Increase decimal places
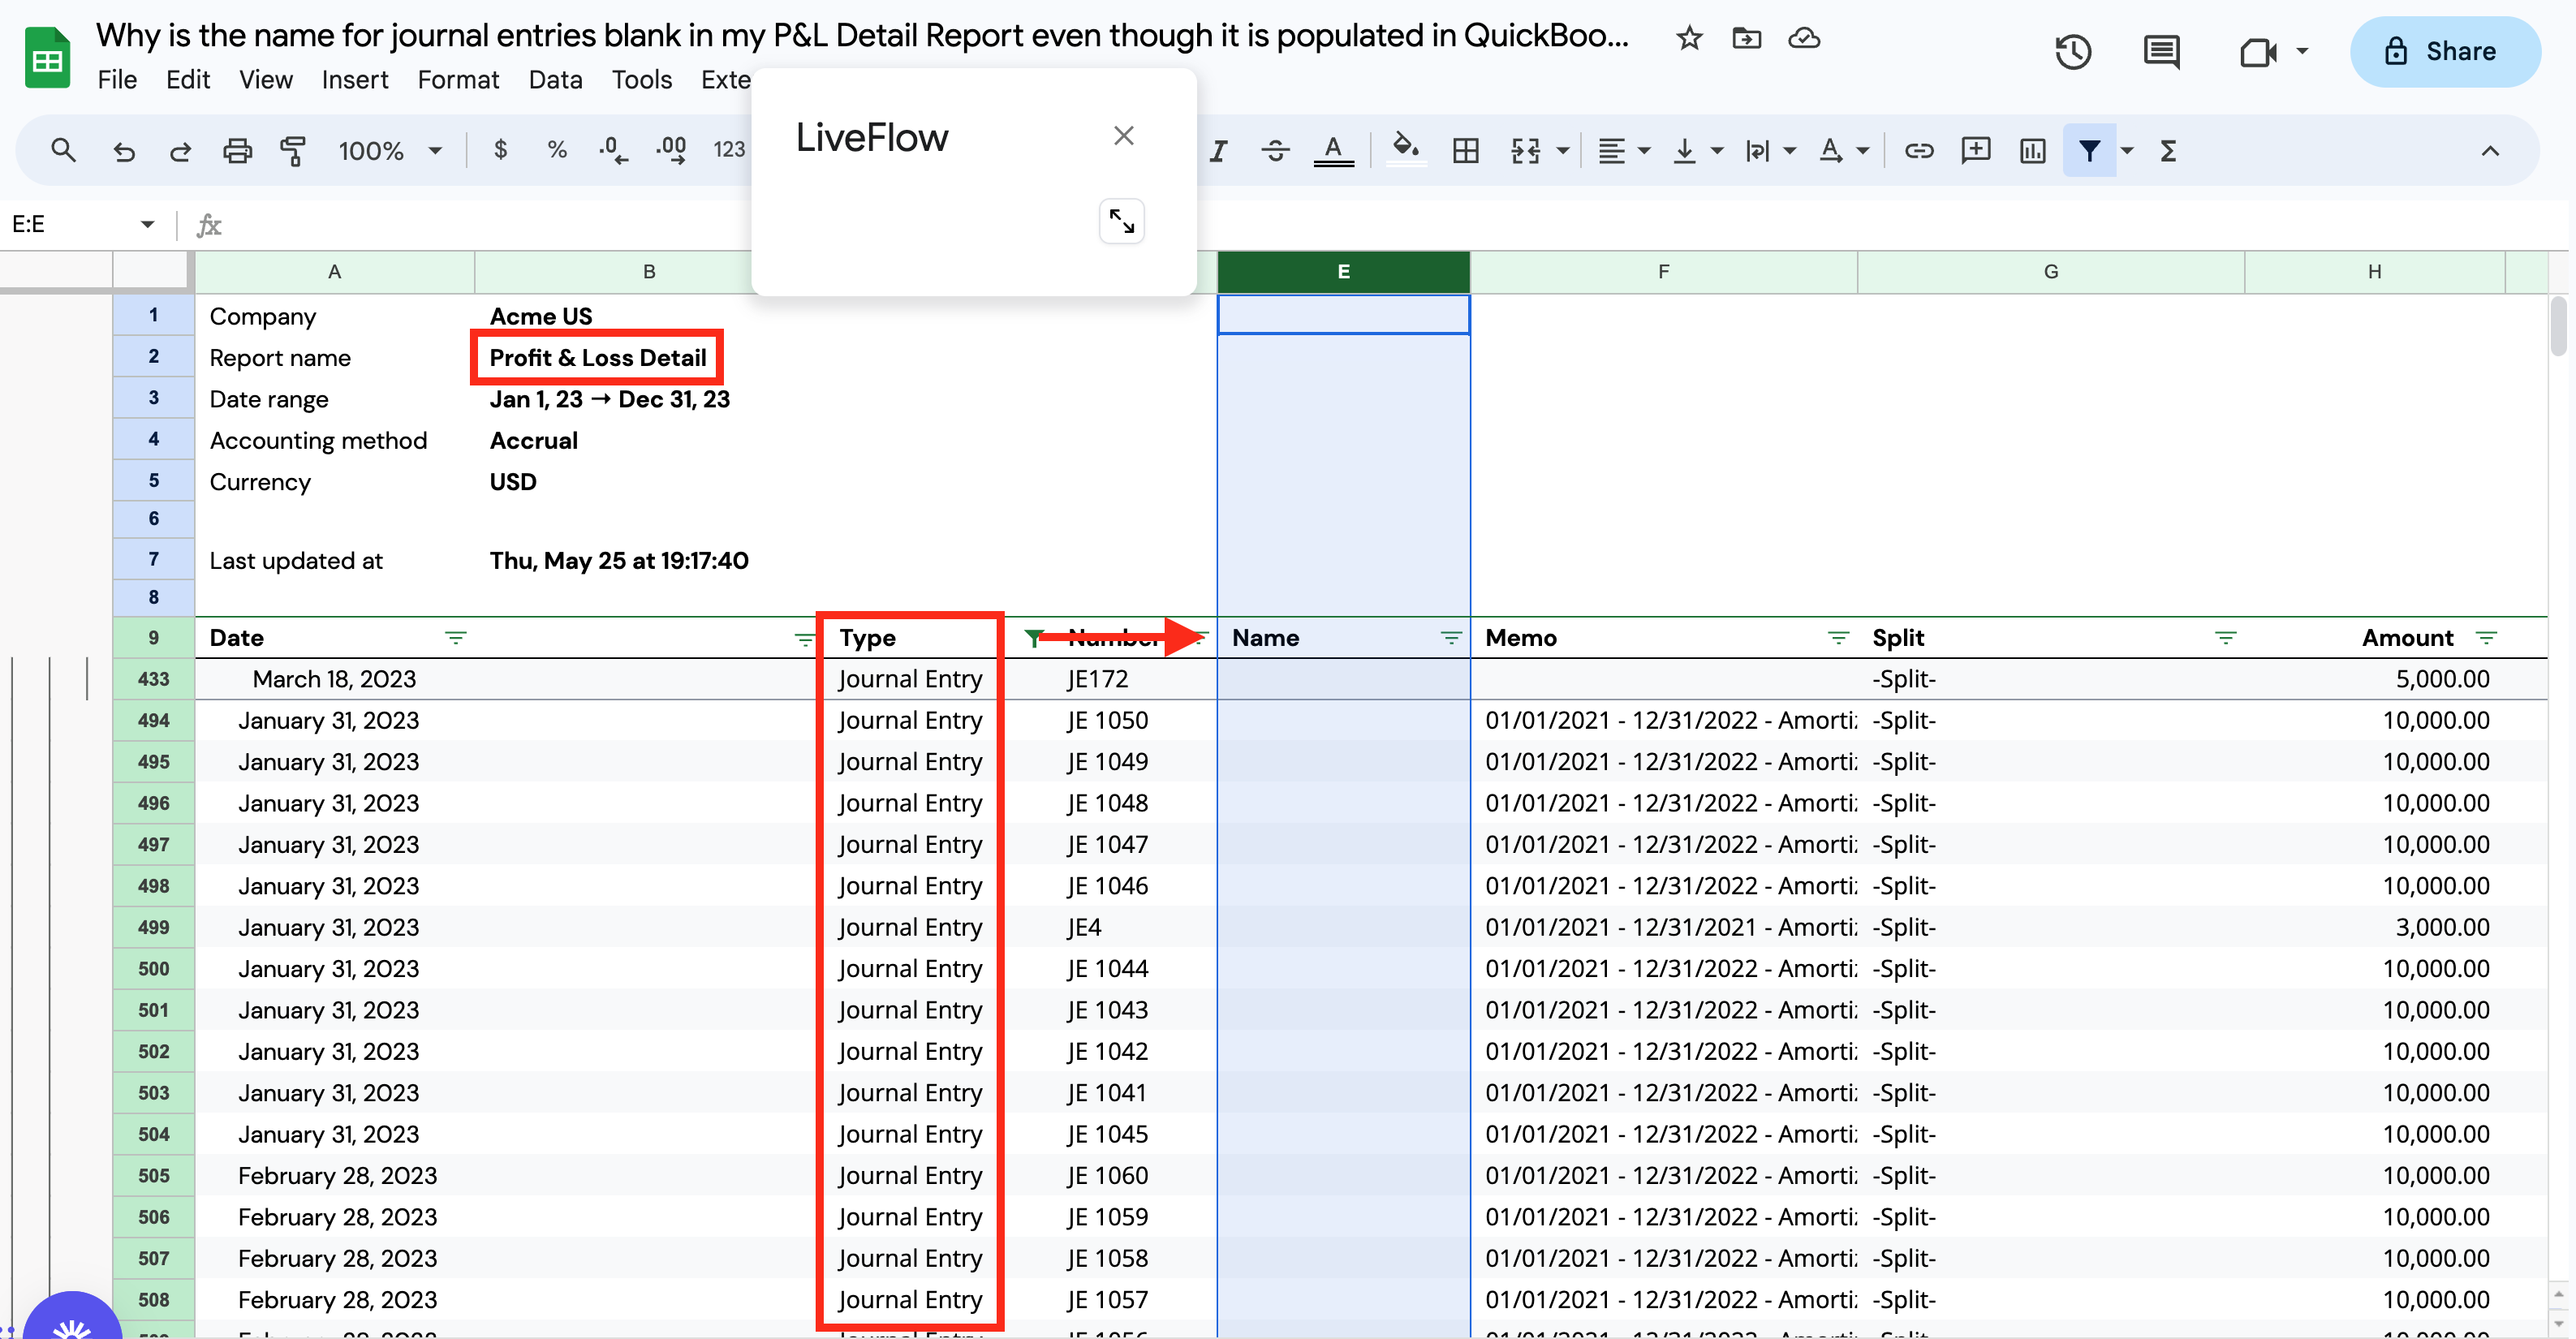The width and height of the screenshot is (2576, 1339). 671,150
